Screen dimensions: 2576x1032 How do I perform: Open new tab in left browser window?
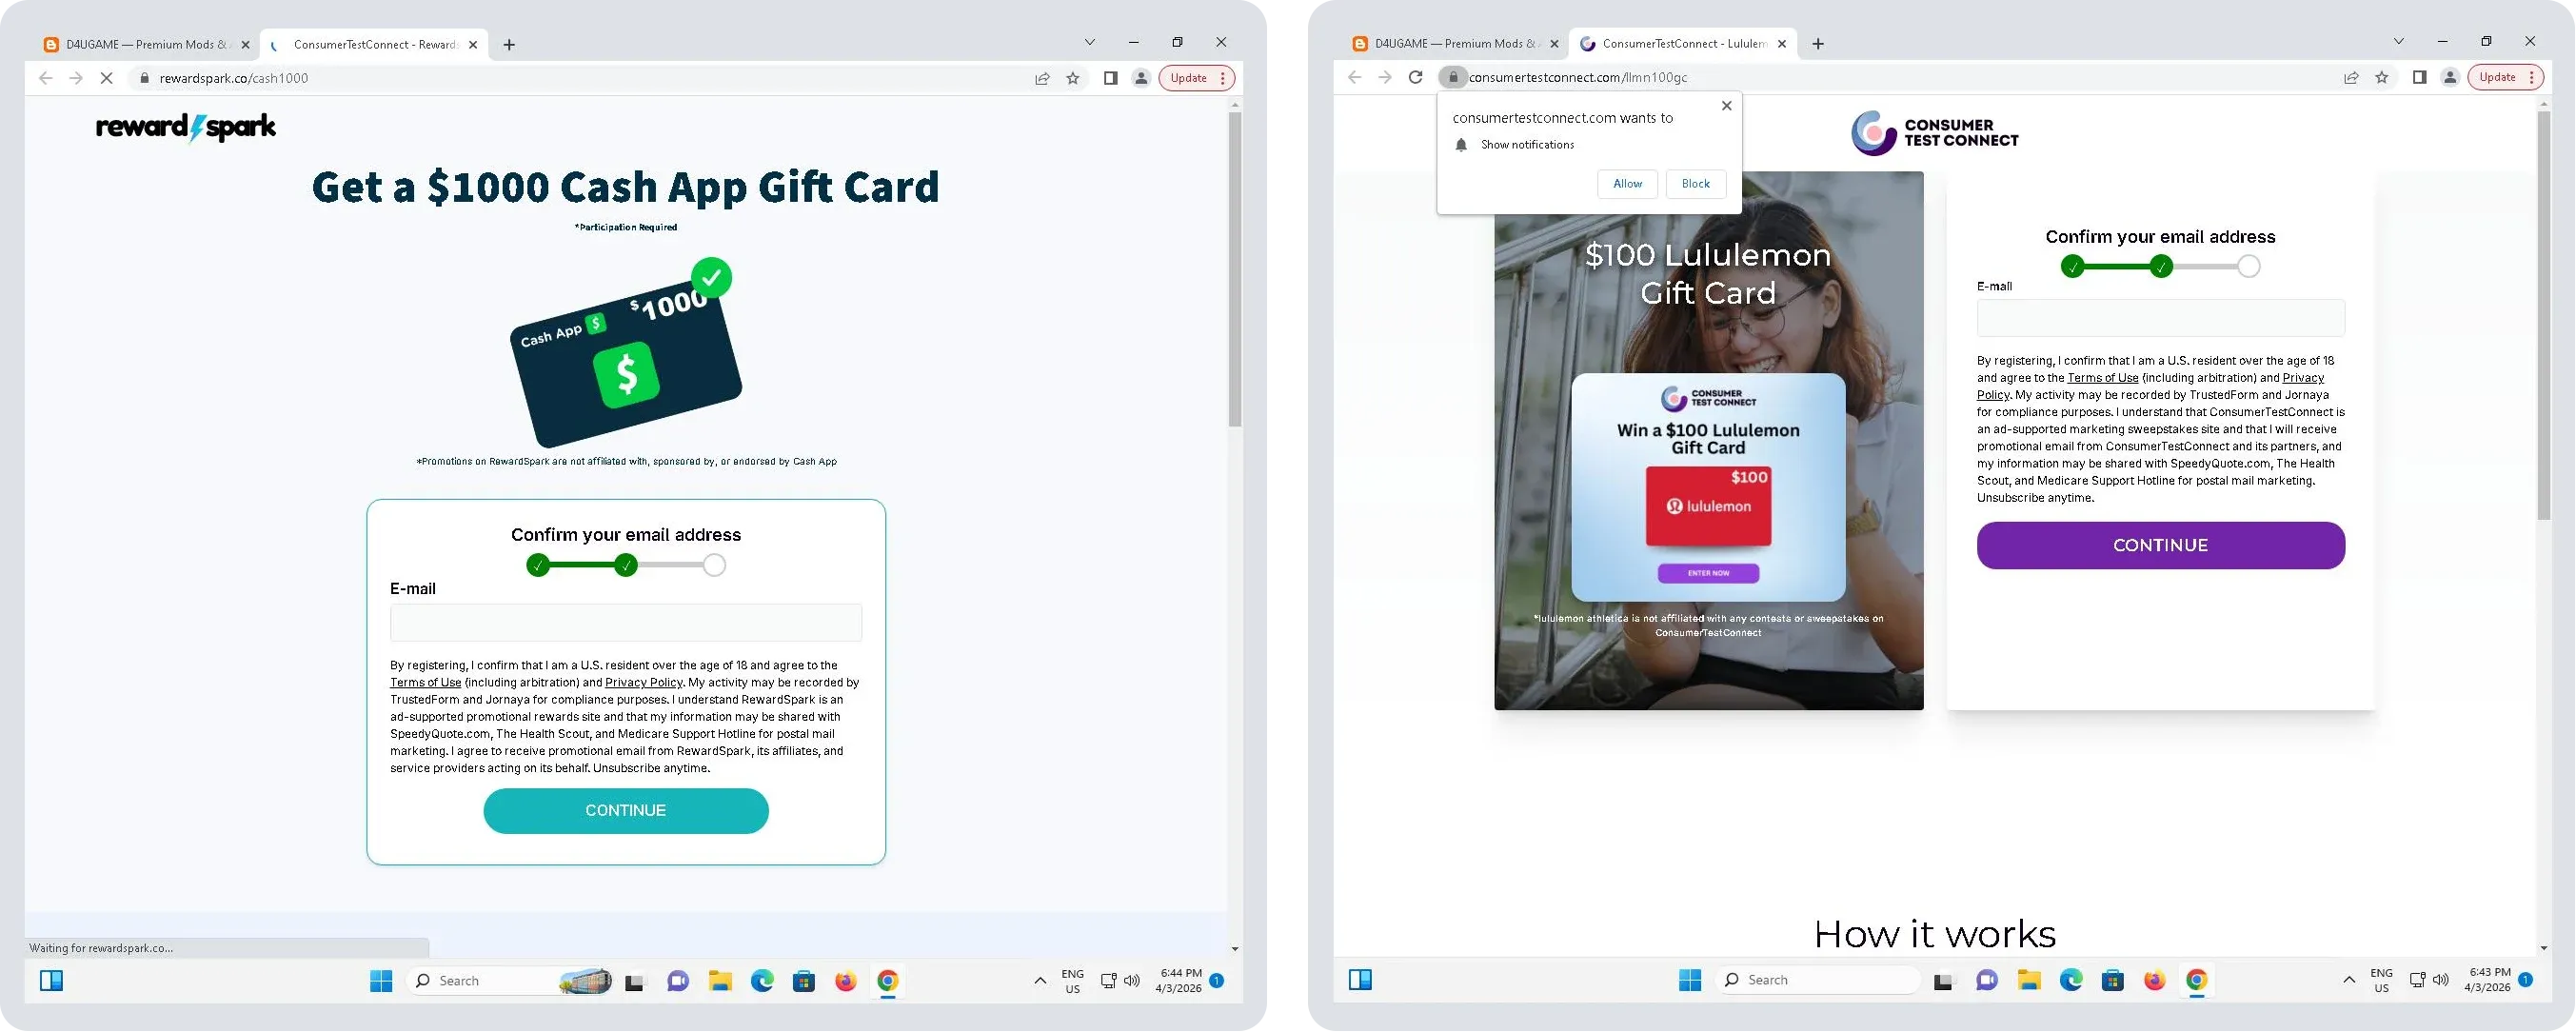click(509, 44)
